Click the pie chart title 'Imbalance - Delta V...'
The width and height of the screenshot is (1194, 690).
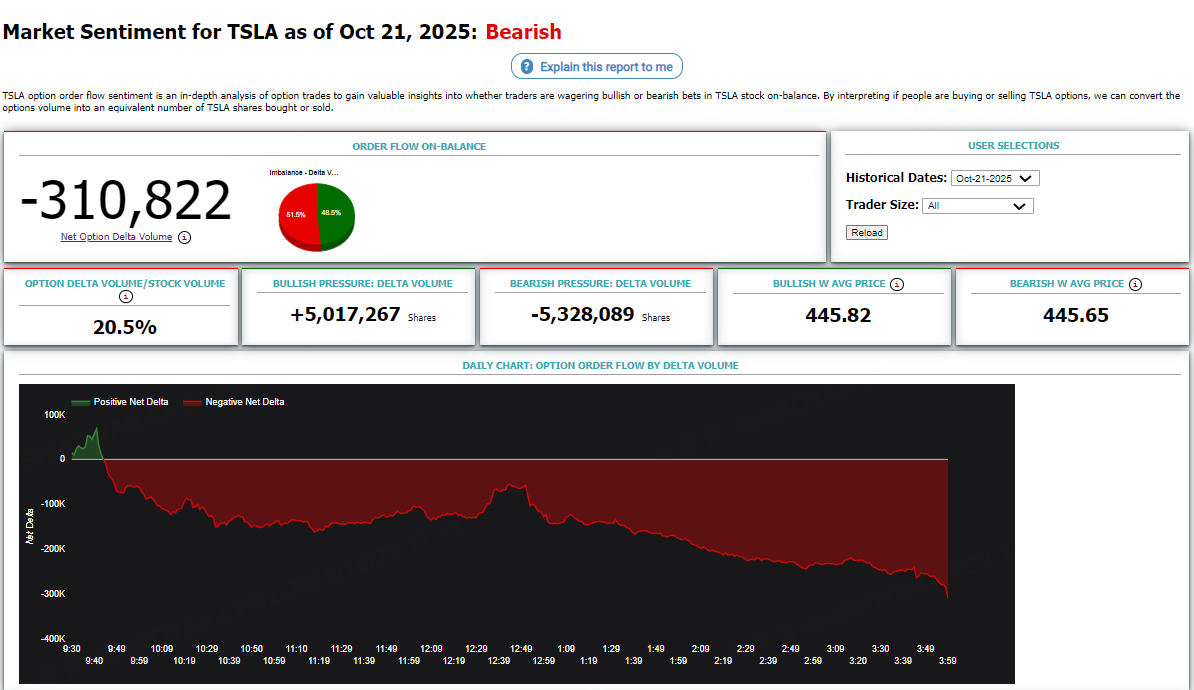tap(304, 172)
